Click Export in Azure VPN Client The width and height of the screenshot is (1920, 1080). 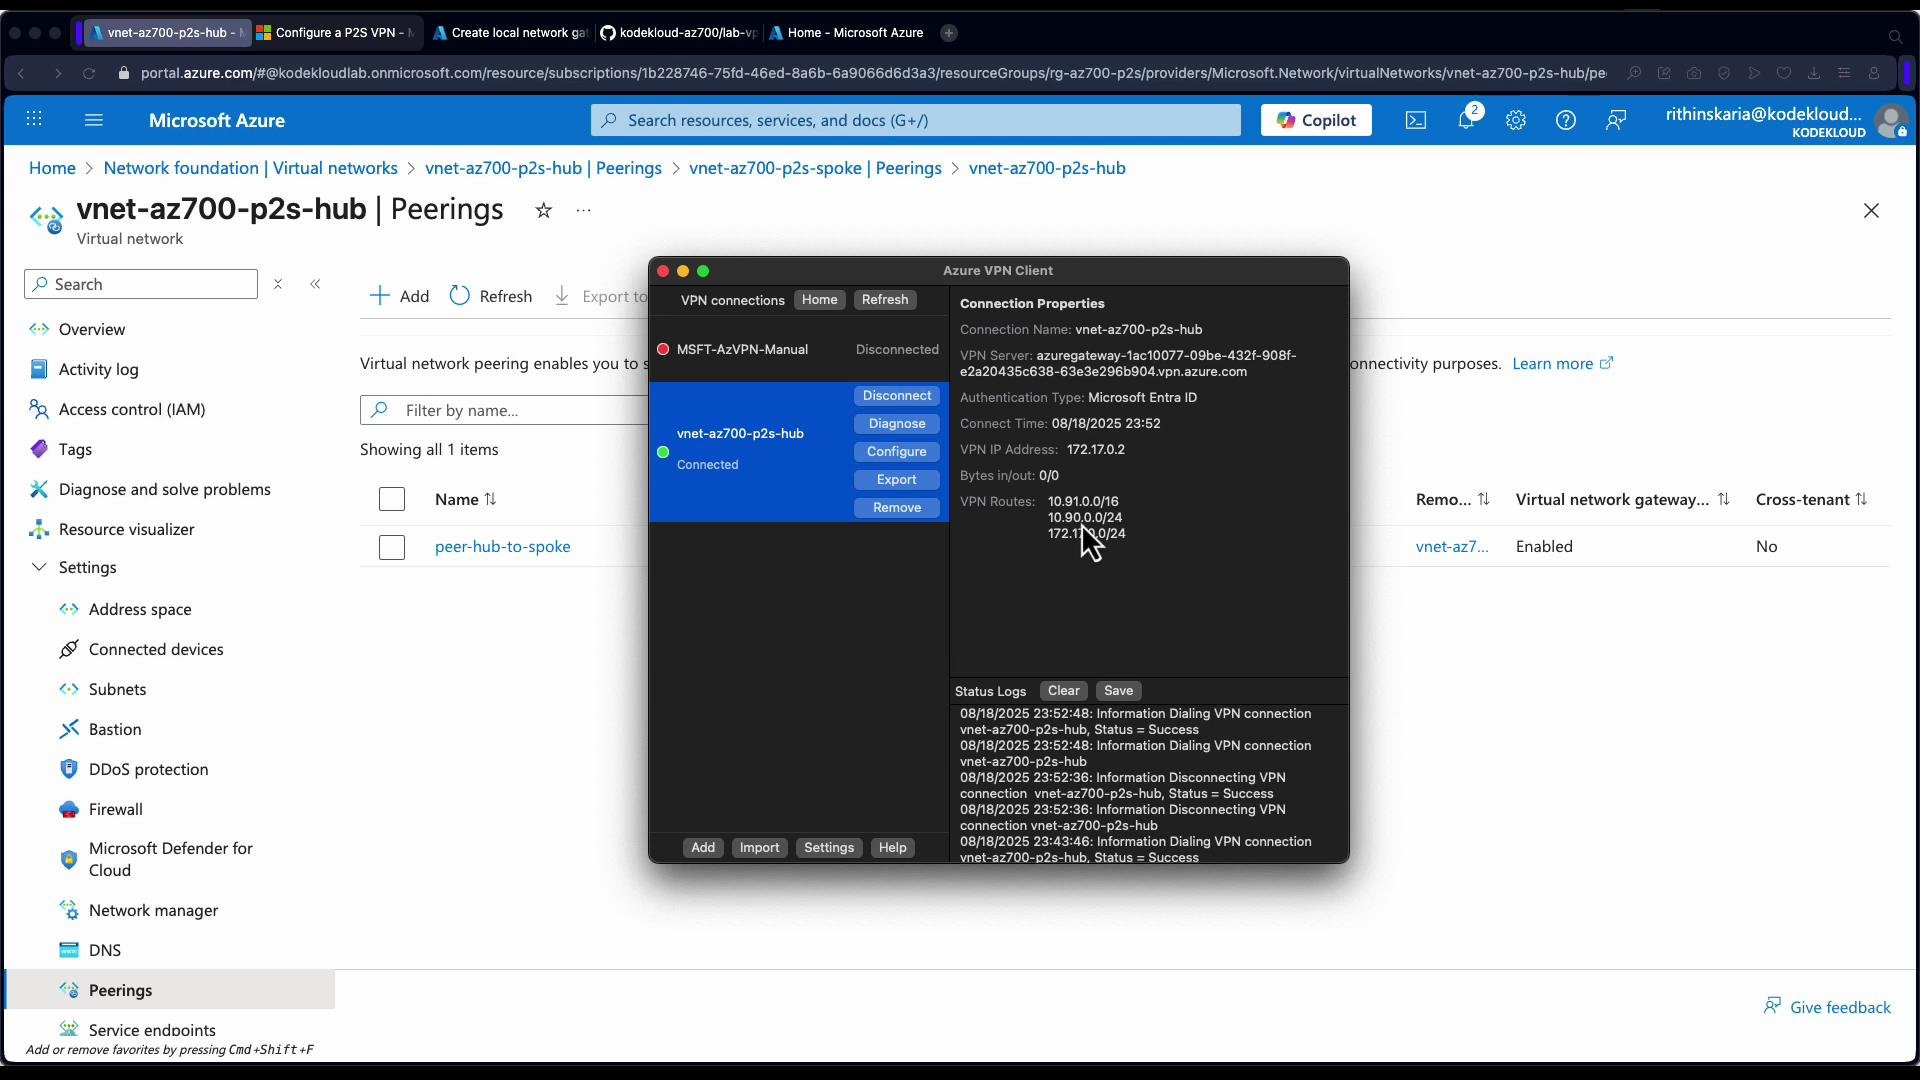pyautogui.click(x=897, y=480)
